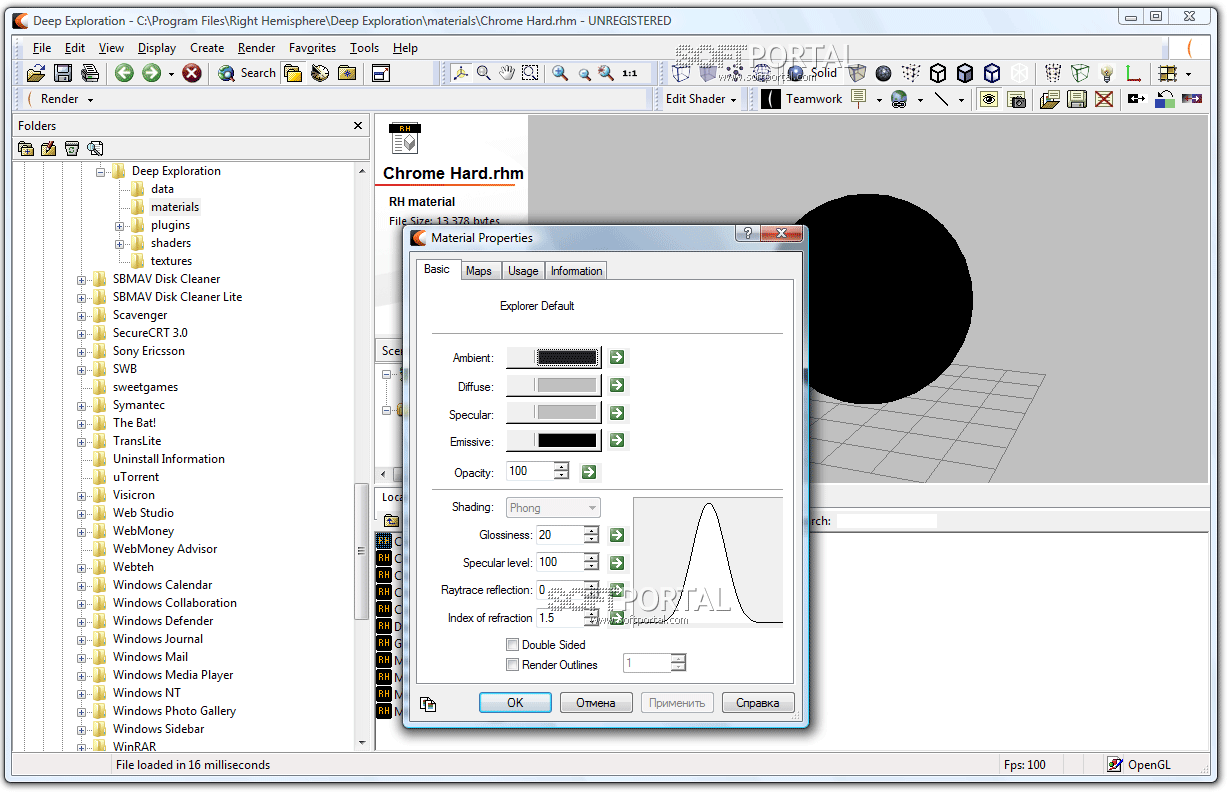Select the materials folder in tree
The width and height of the screenshot is (1227, 793).
(x=175, y=207)
